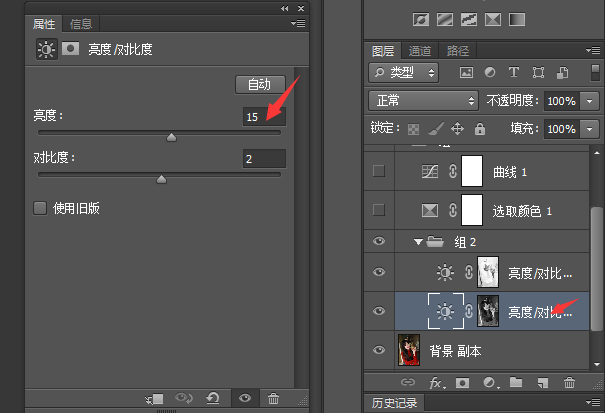This screenshot has height=413, width=605.
Task: Create new fill or adjustment layer icon
Action: point(491,383)
